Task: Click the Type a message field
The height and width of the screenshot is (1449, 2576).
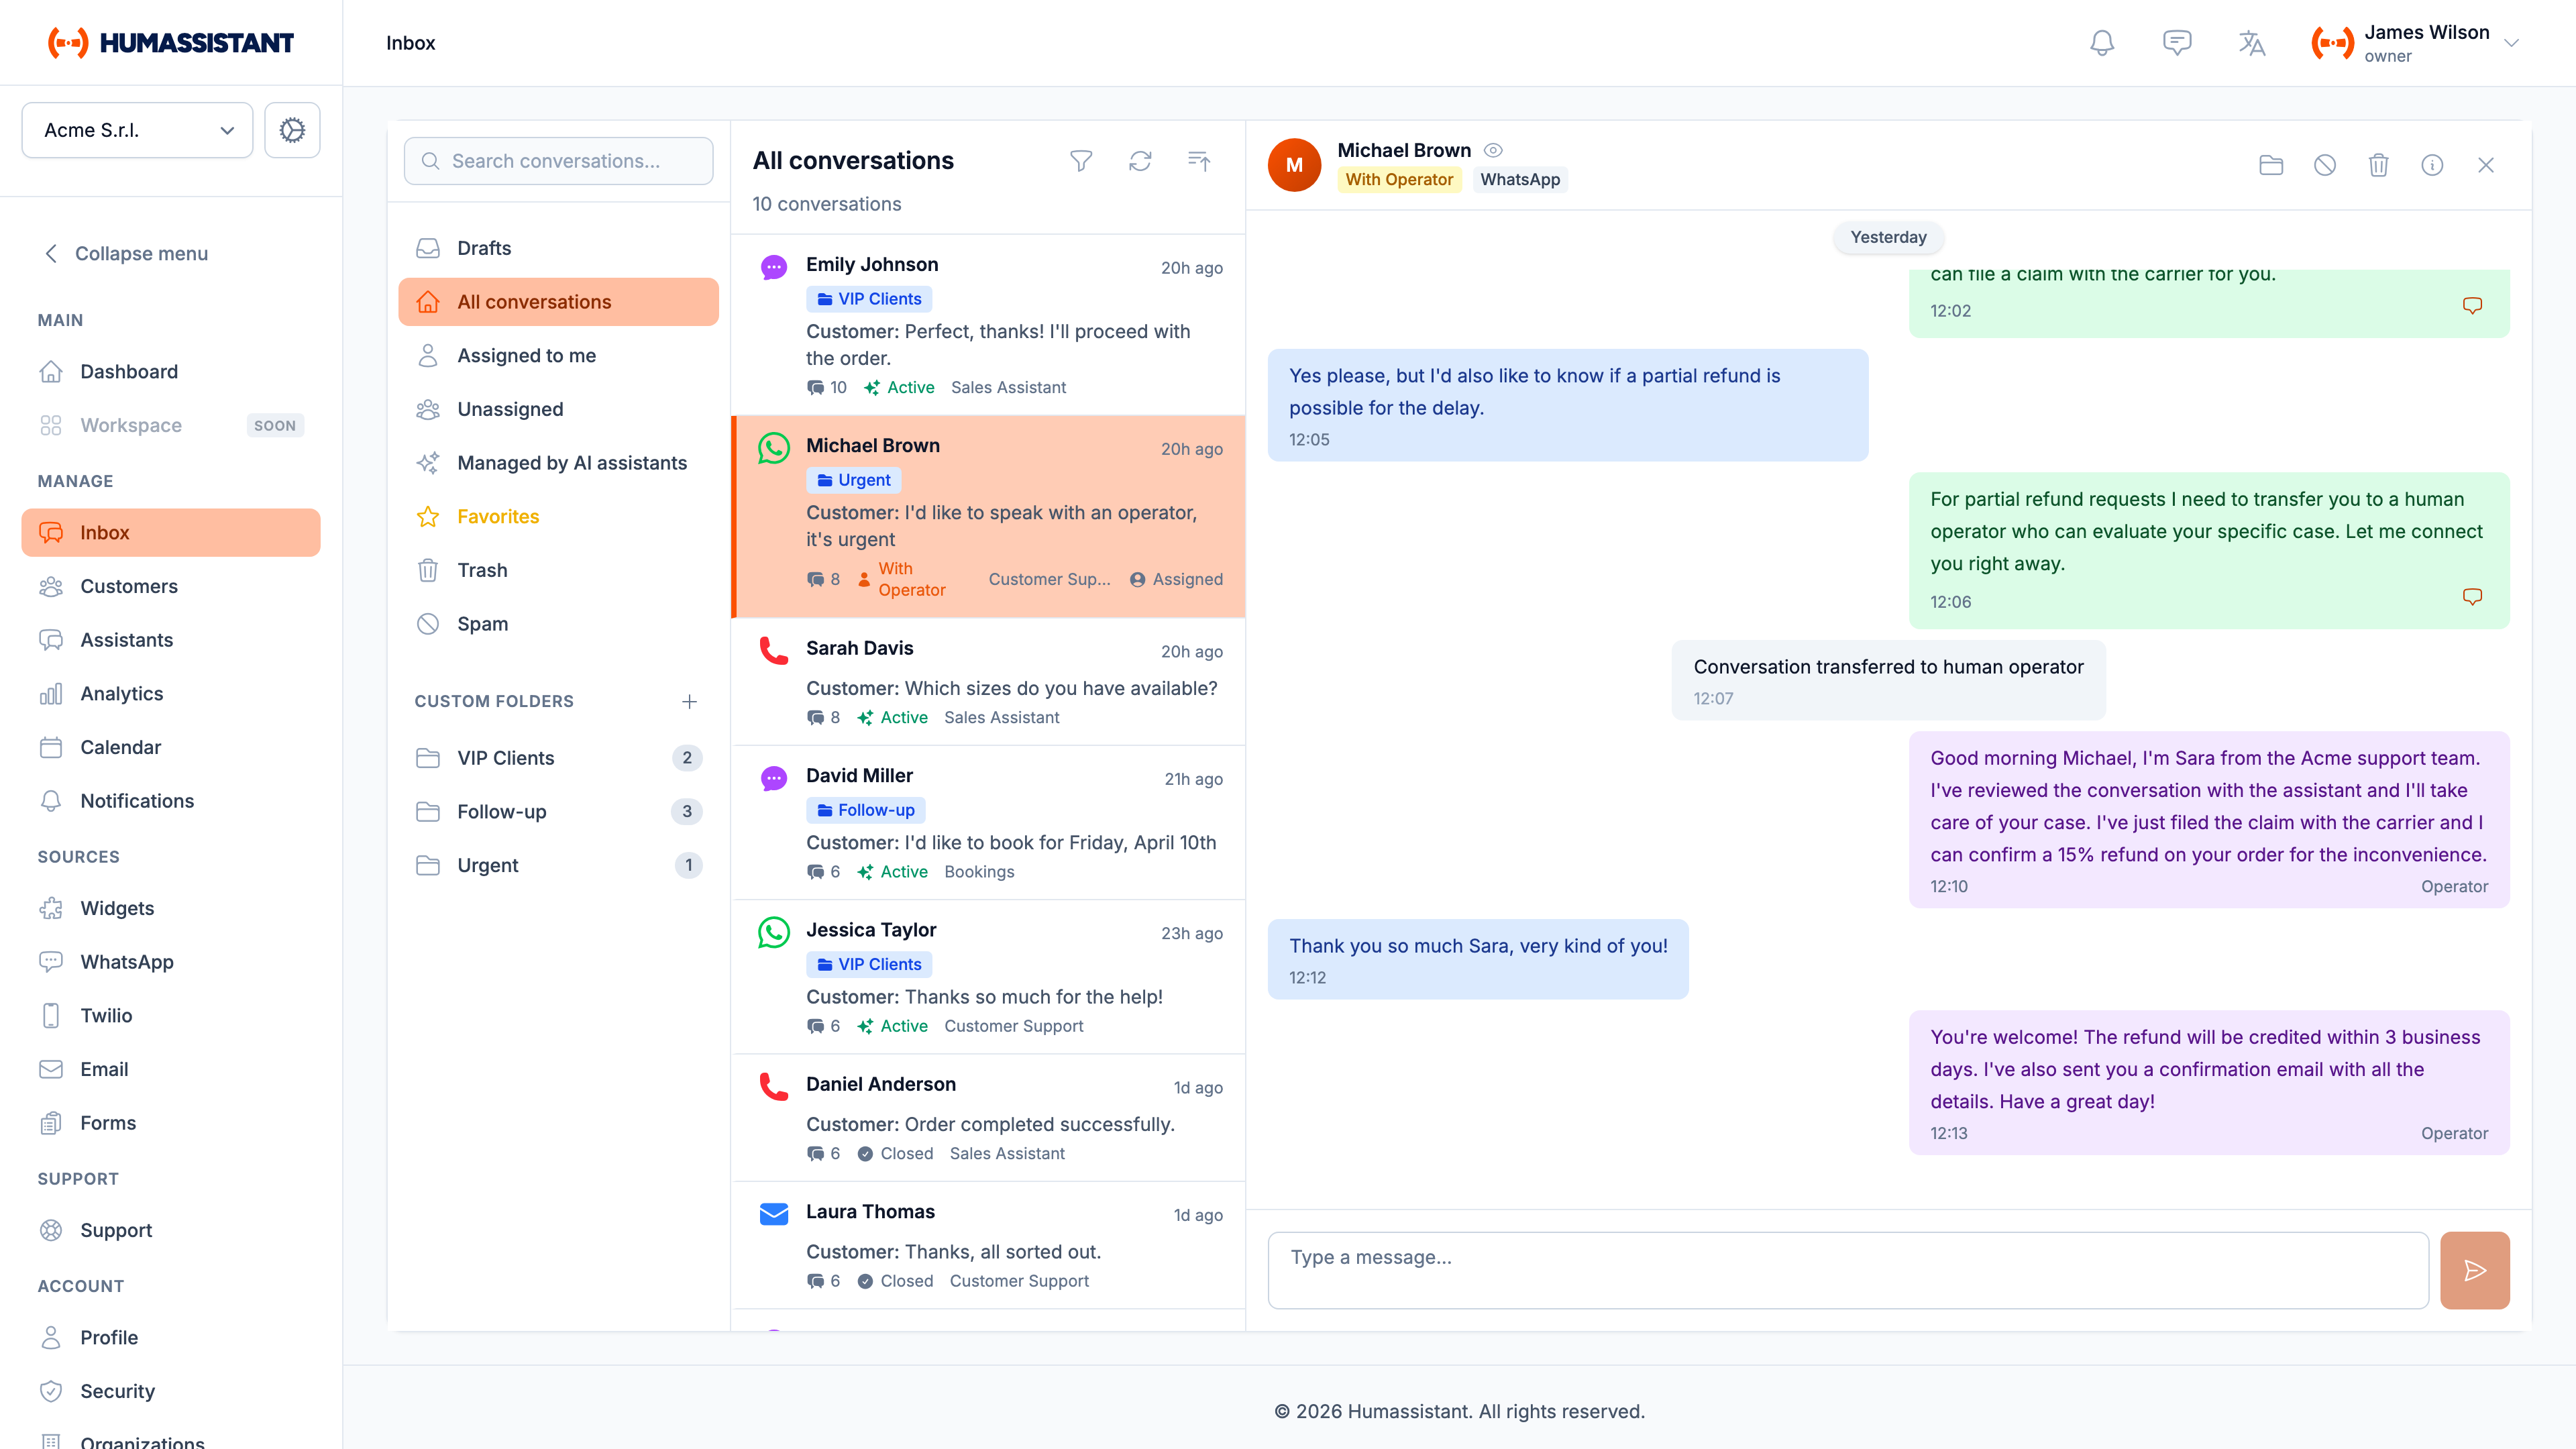Action: (x=1847, y=1270)
